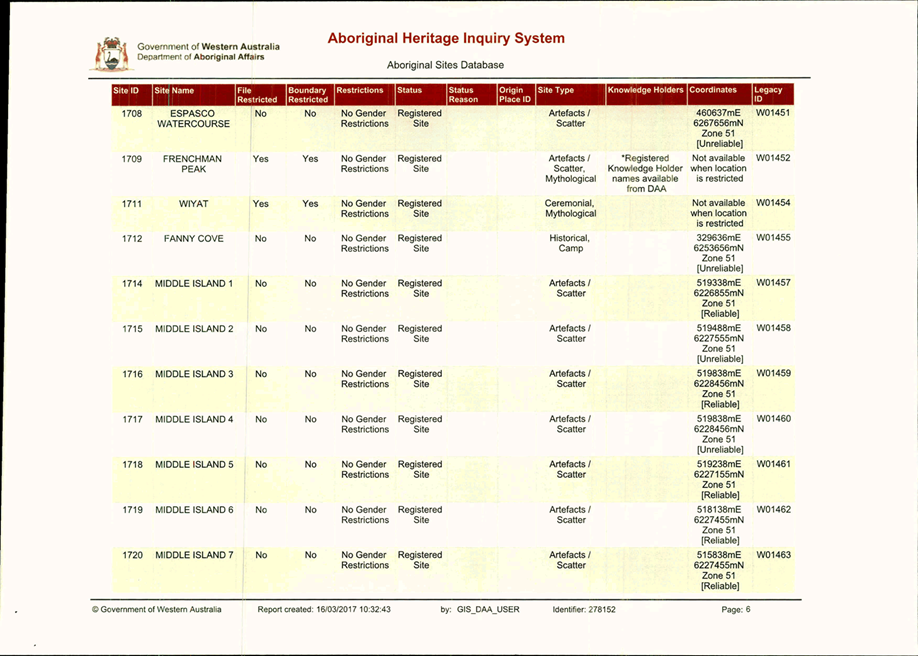Select coordinates 519338mE of Middle Island 1
Image resolution: width=918 pixels, height=656 pixels.
coord(719,283)
